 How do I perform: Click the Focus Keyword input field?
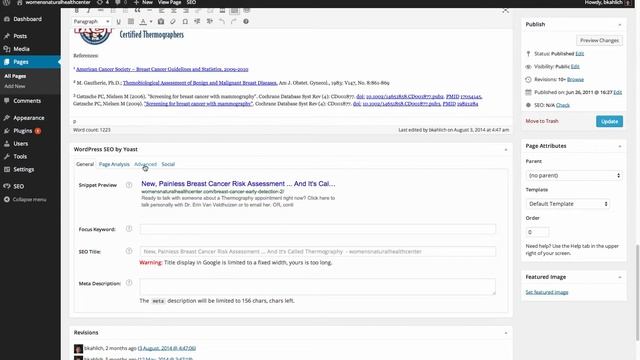pos(318,229)
